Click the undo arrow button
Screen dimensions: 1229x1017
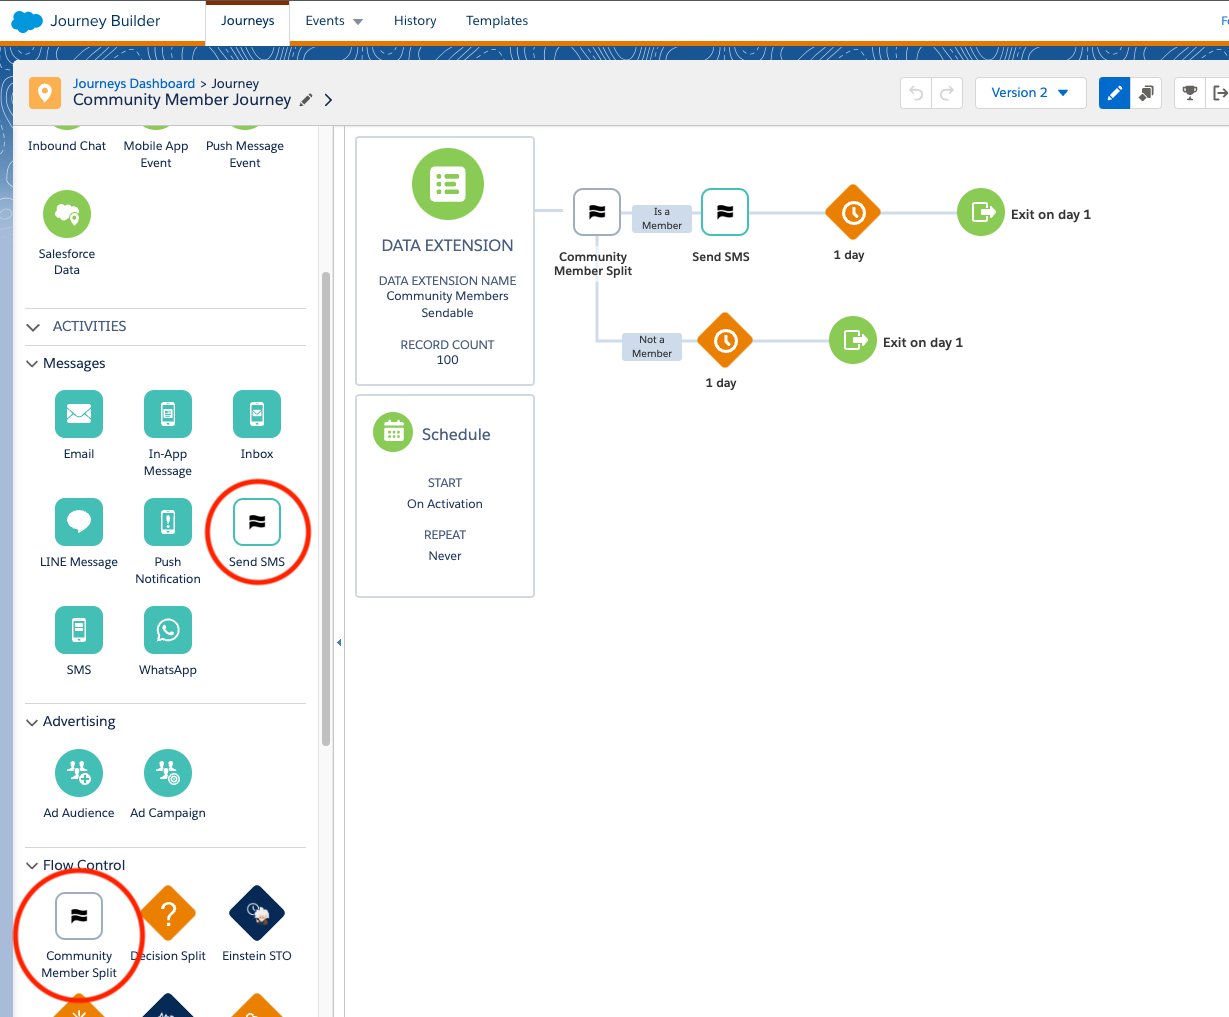click(x=916, y=93)
